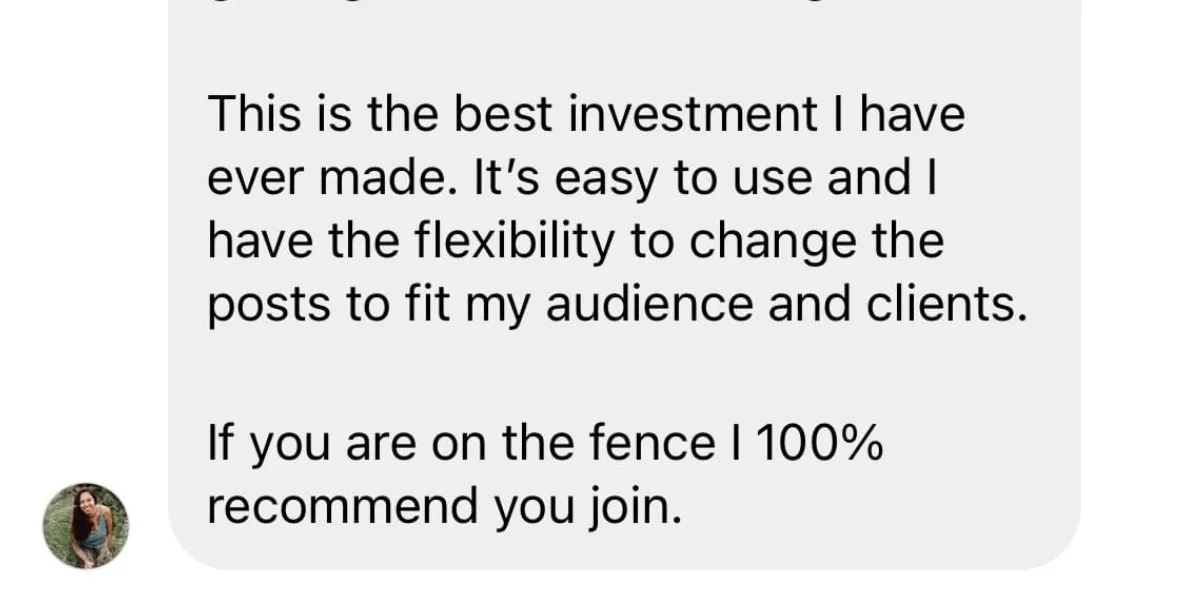Click the word "investment" in the message
Viewport: 1180px width, 608px height.
(x=689, y=116)
